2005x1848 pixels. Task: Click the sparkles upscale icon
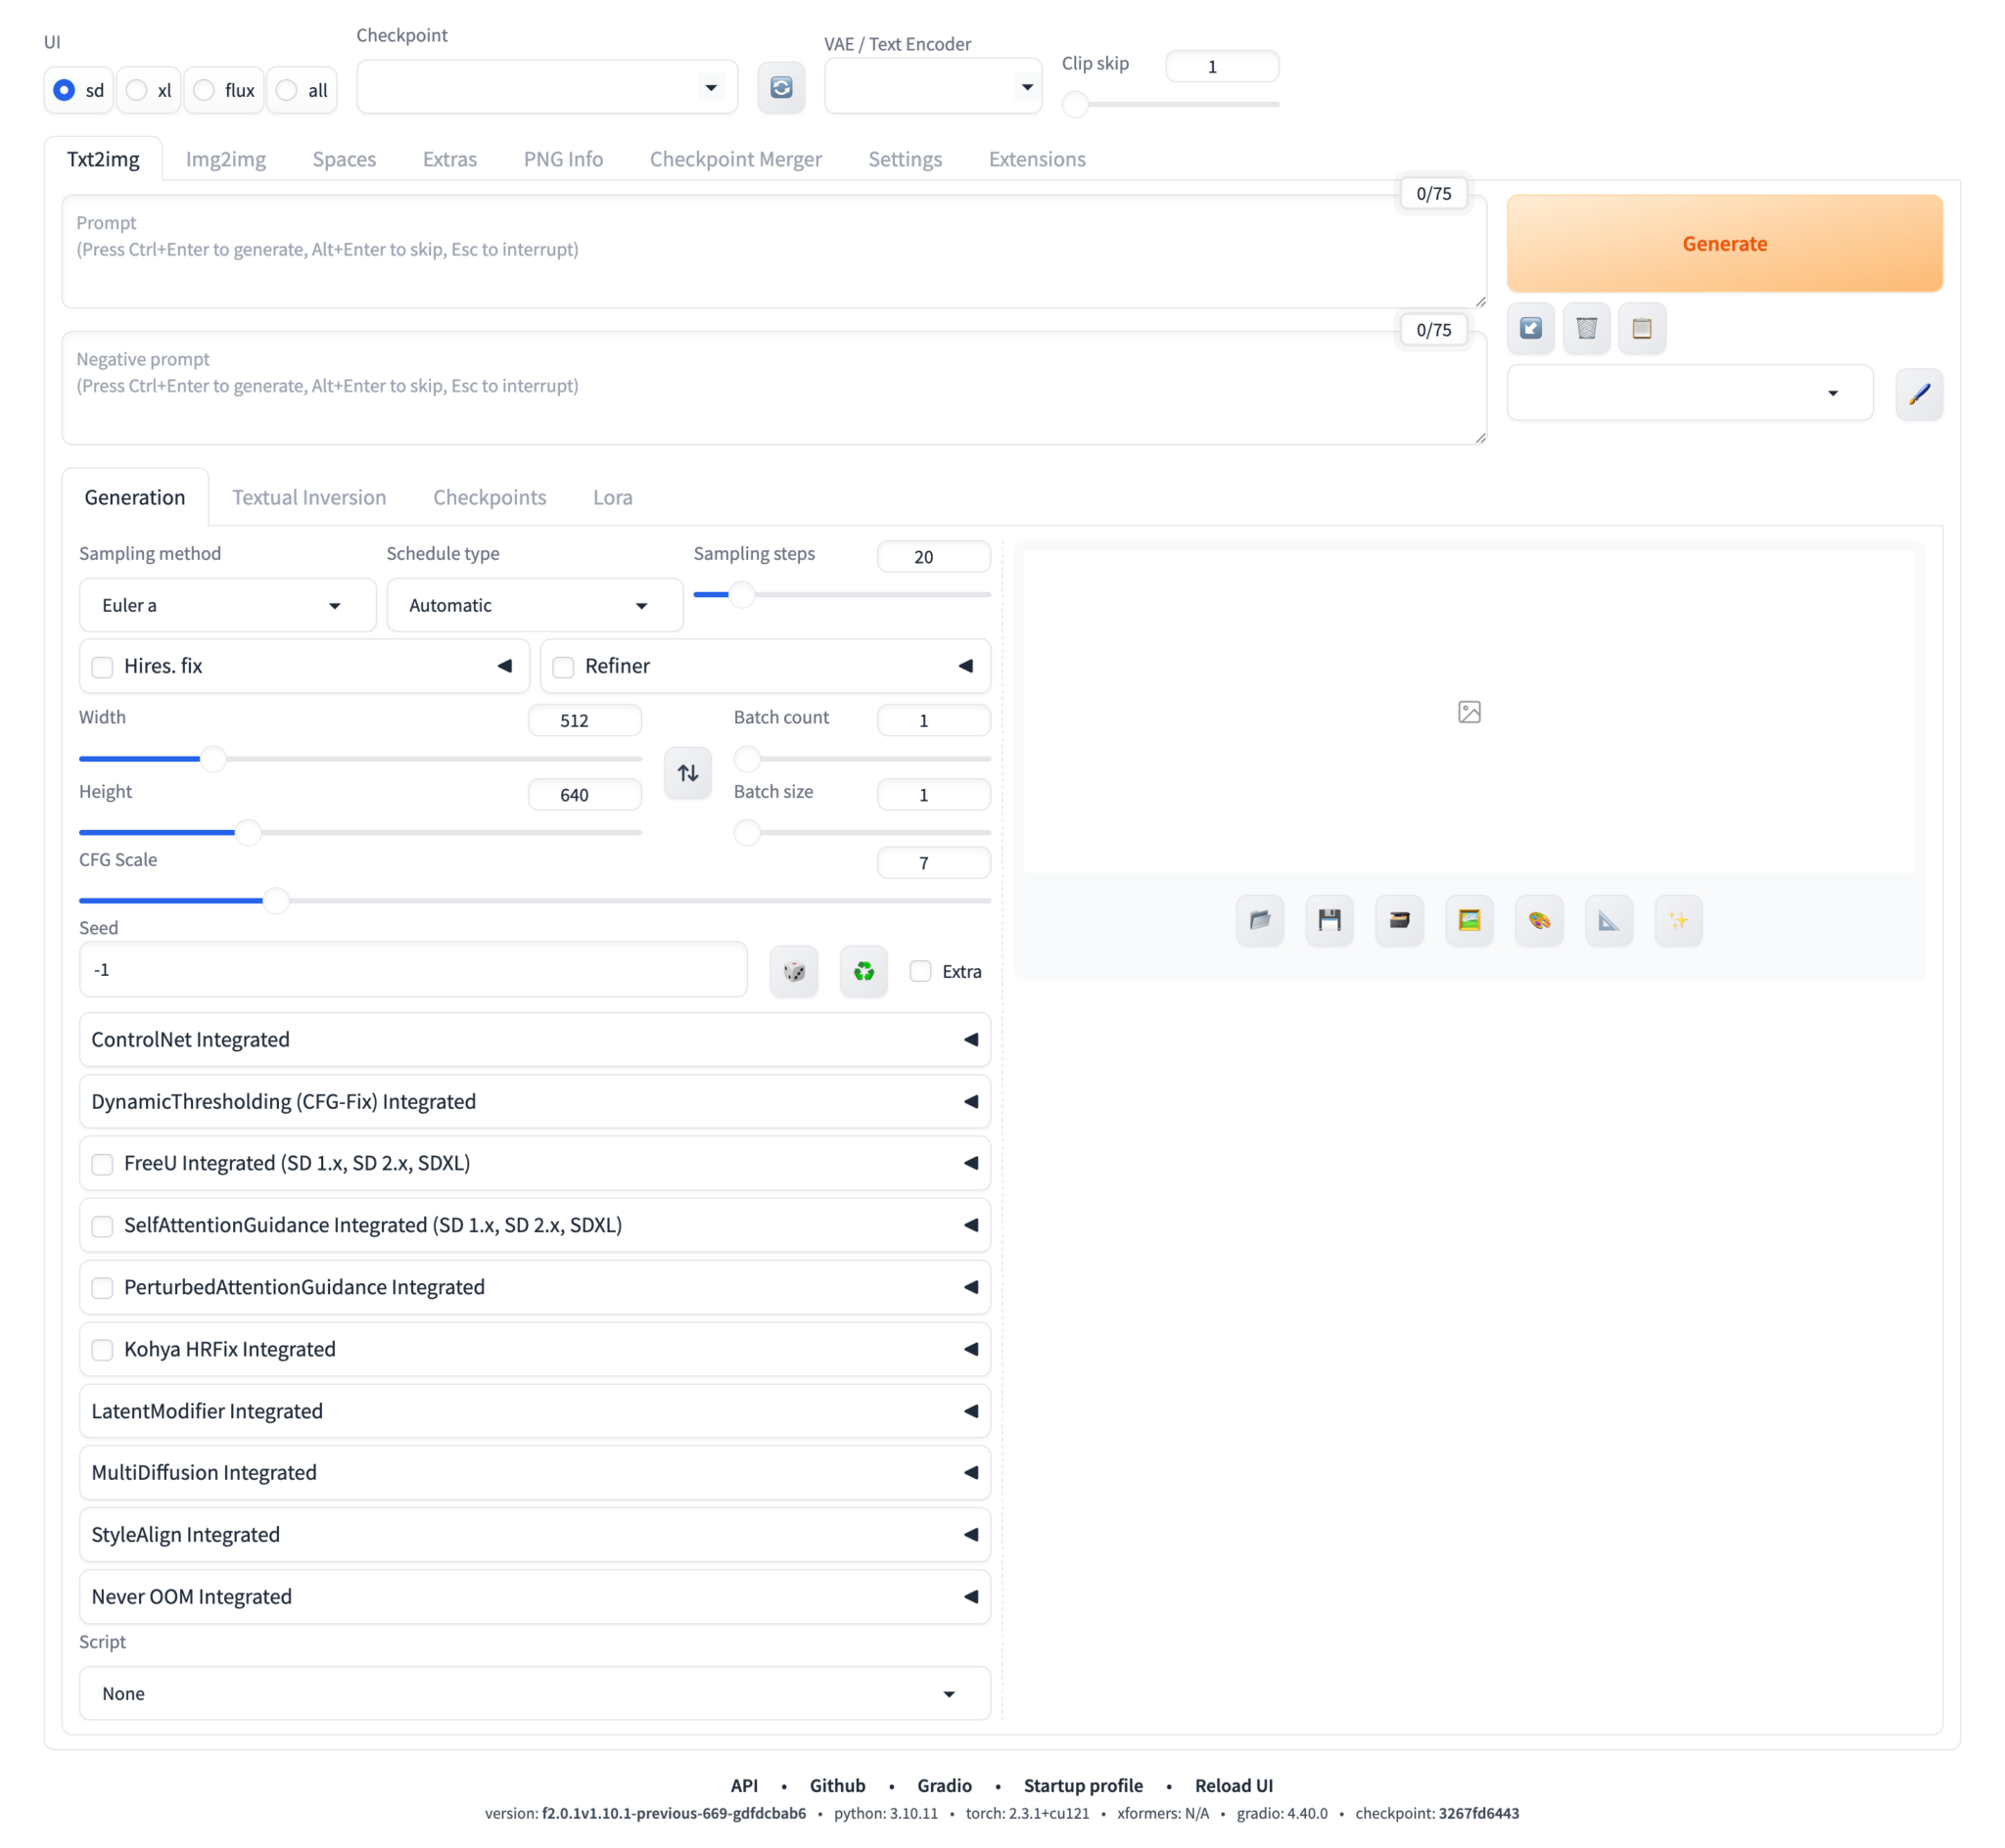[1678, 920]
